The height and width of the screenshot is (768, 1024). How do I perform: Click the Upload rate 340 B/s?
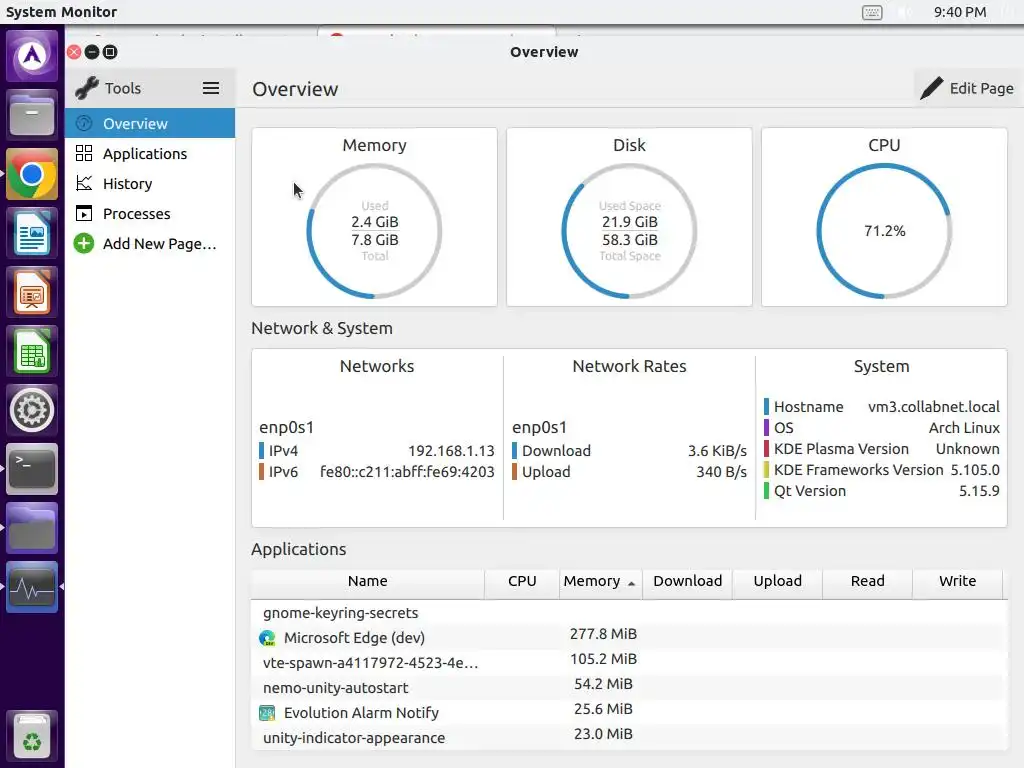click(x=722, y=472)
